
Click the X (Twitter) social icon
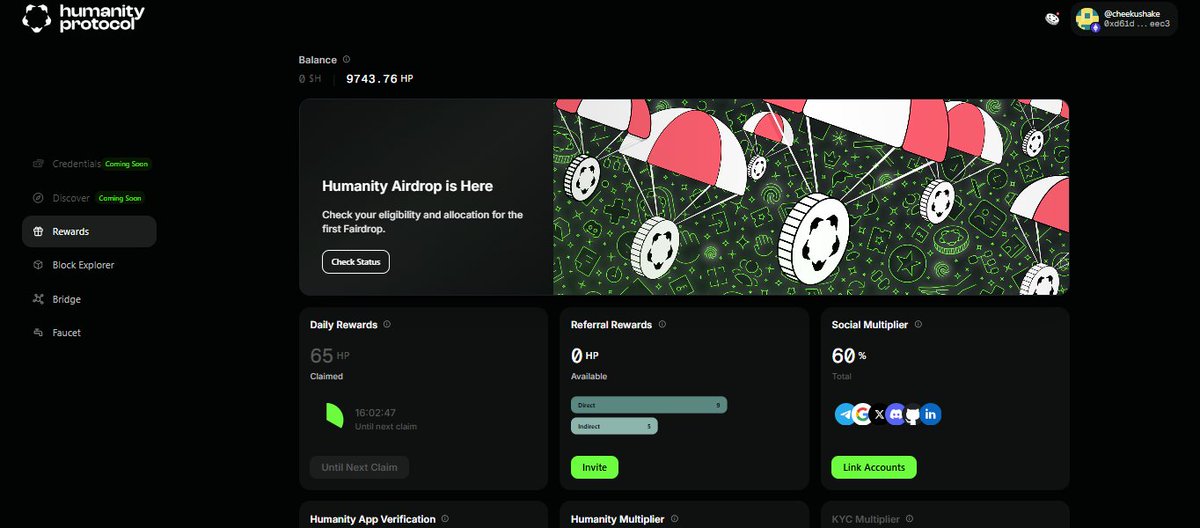coord(879,413)
